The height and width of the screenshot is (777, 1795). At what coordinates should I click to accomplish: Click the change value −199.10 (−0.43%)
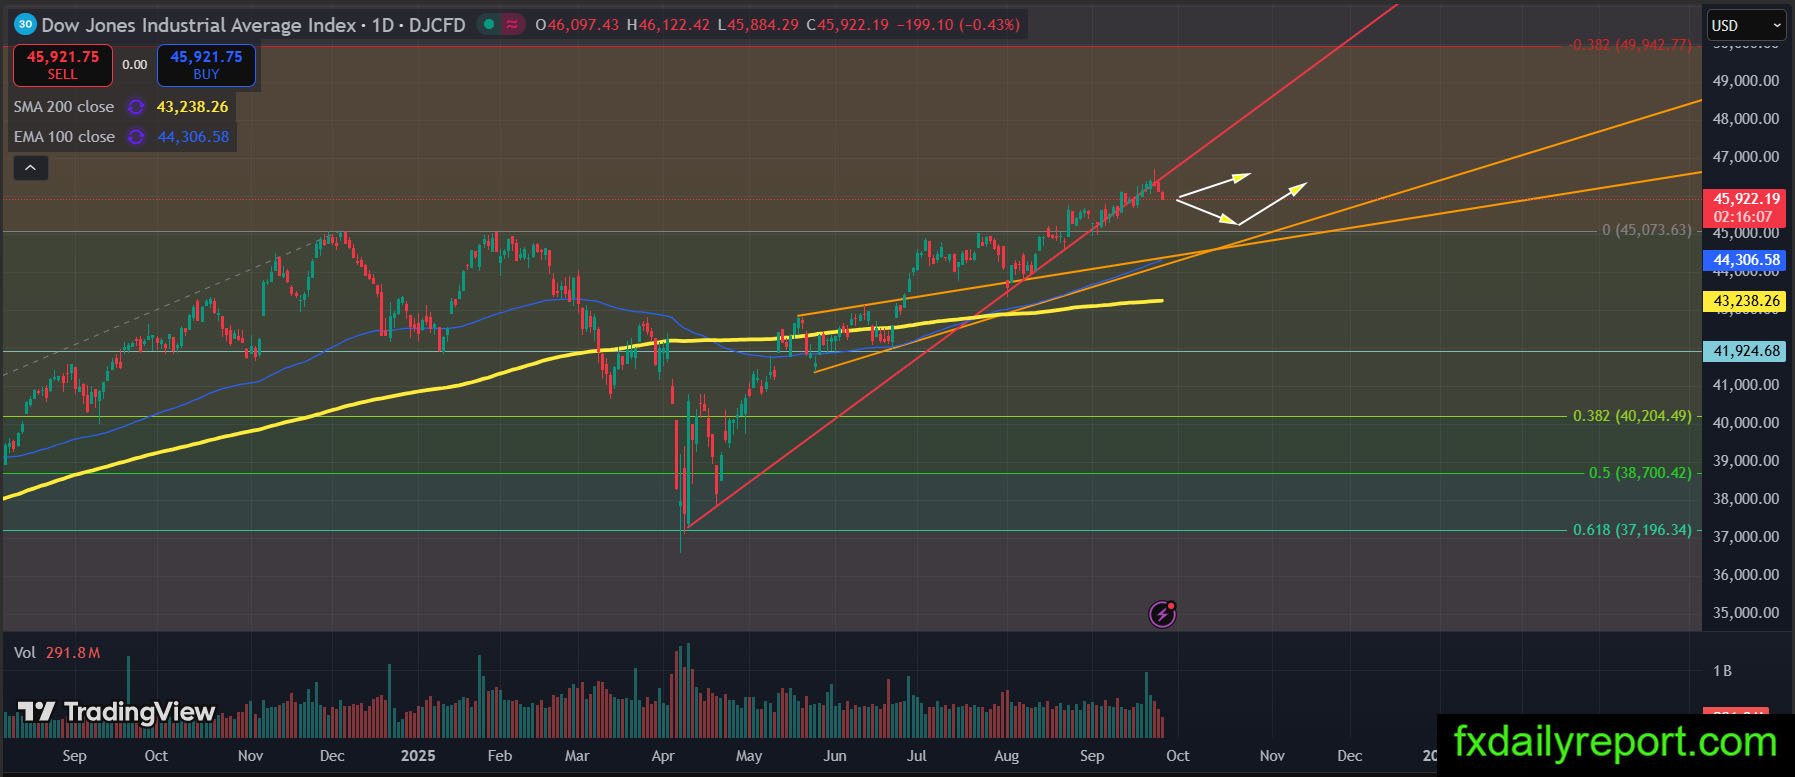click(957, 25)
